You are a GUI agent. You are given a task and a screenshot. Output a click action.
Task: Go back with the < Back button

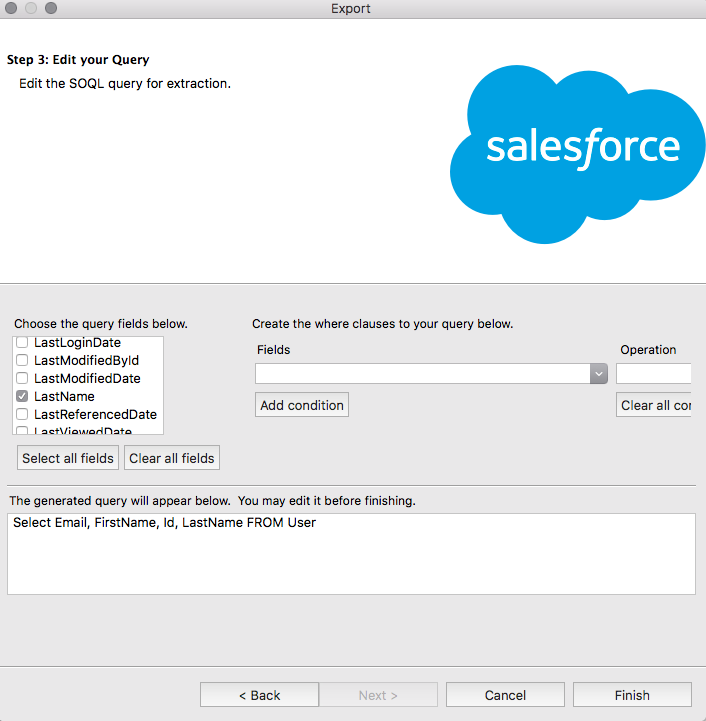tap(259, 695)
